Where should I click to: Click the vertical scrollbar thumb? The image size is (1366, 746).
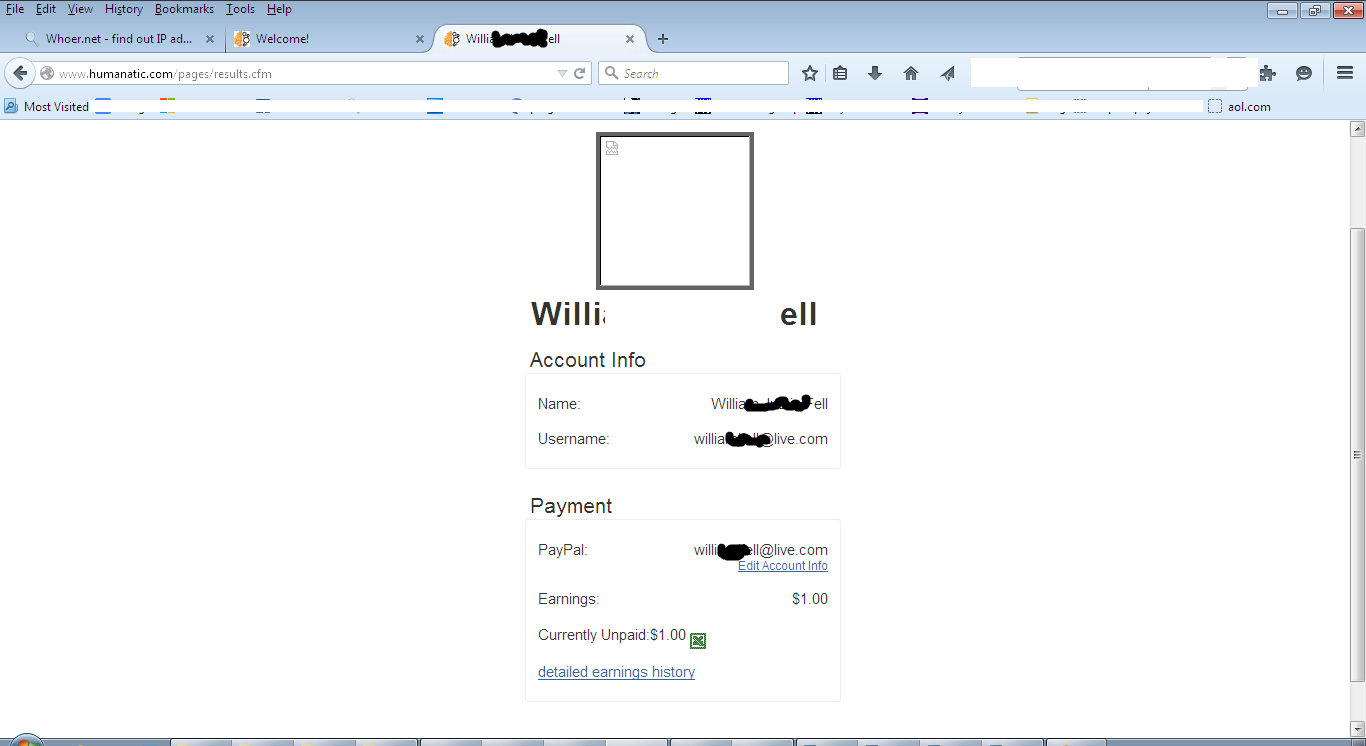(1357, 455)
